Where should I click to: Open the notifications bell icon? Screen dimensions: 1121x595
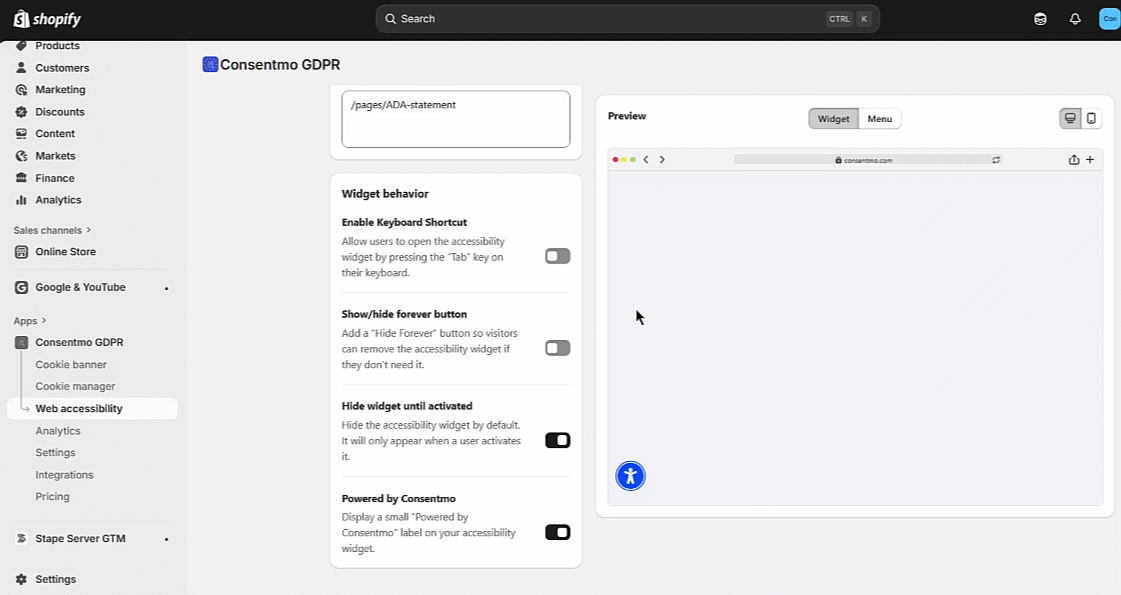pos(1075,19)
